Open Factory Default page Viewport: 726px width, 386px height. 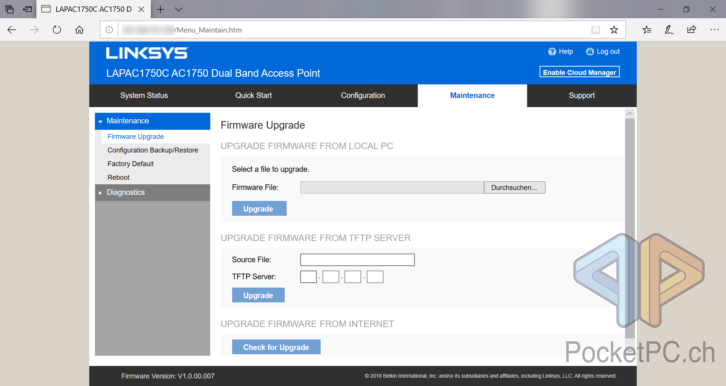click(131, 163)
